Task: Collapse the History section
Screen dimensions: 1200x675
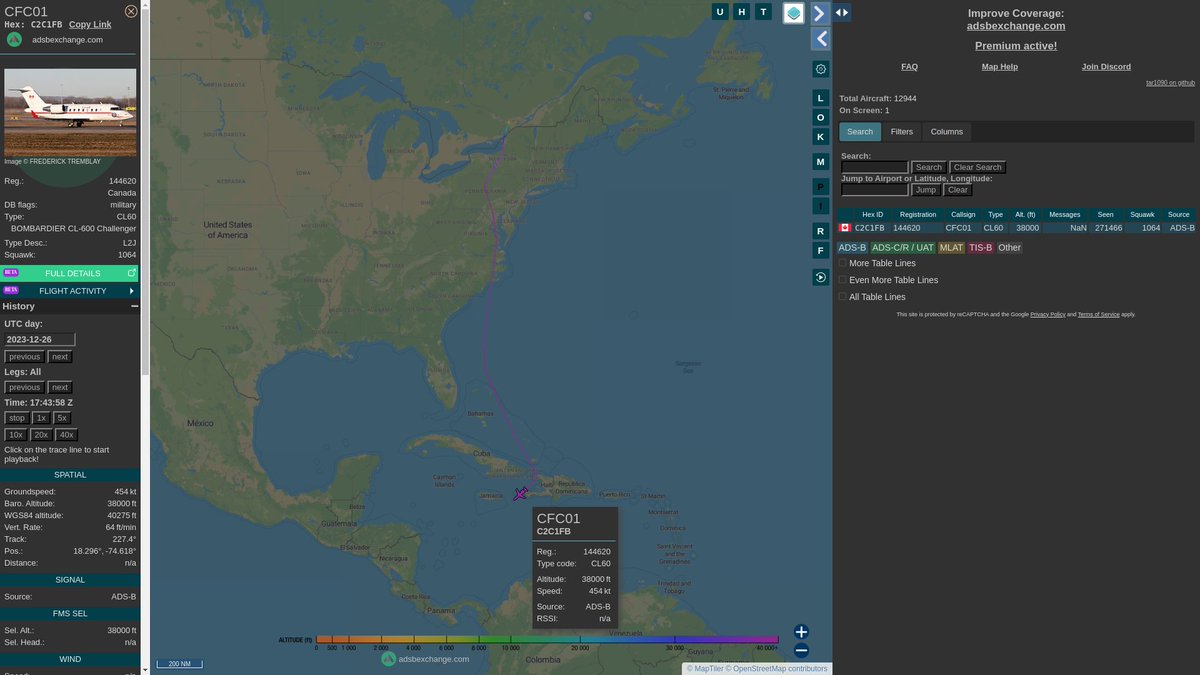Action: [x=134, y=306]
